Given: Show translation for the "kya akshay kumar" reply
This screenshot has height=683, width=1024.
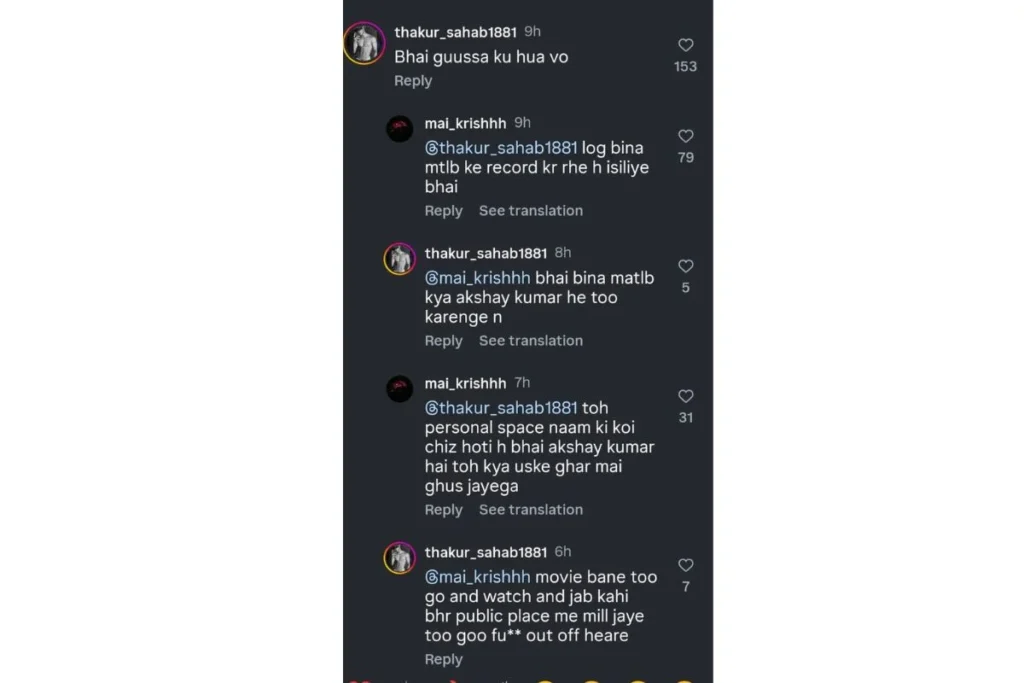Looking at the screenshot, I should (x=530, y=341).
